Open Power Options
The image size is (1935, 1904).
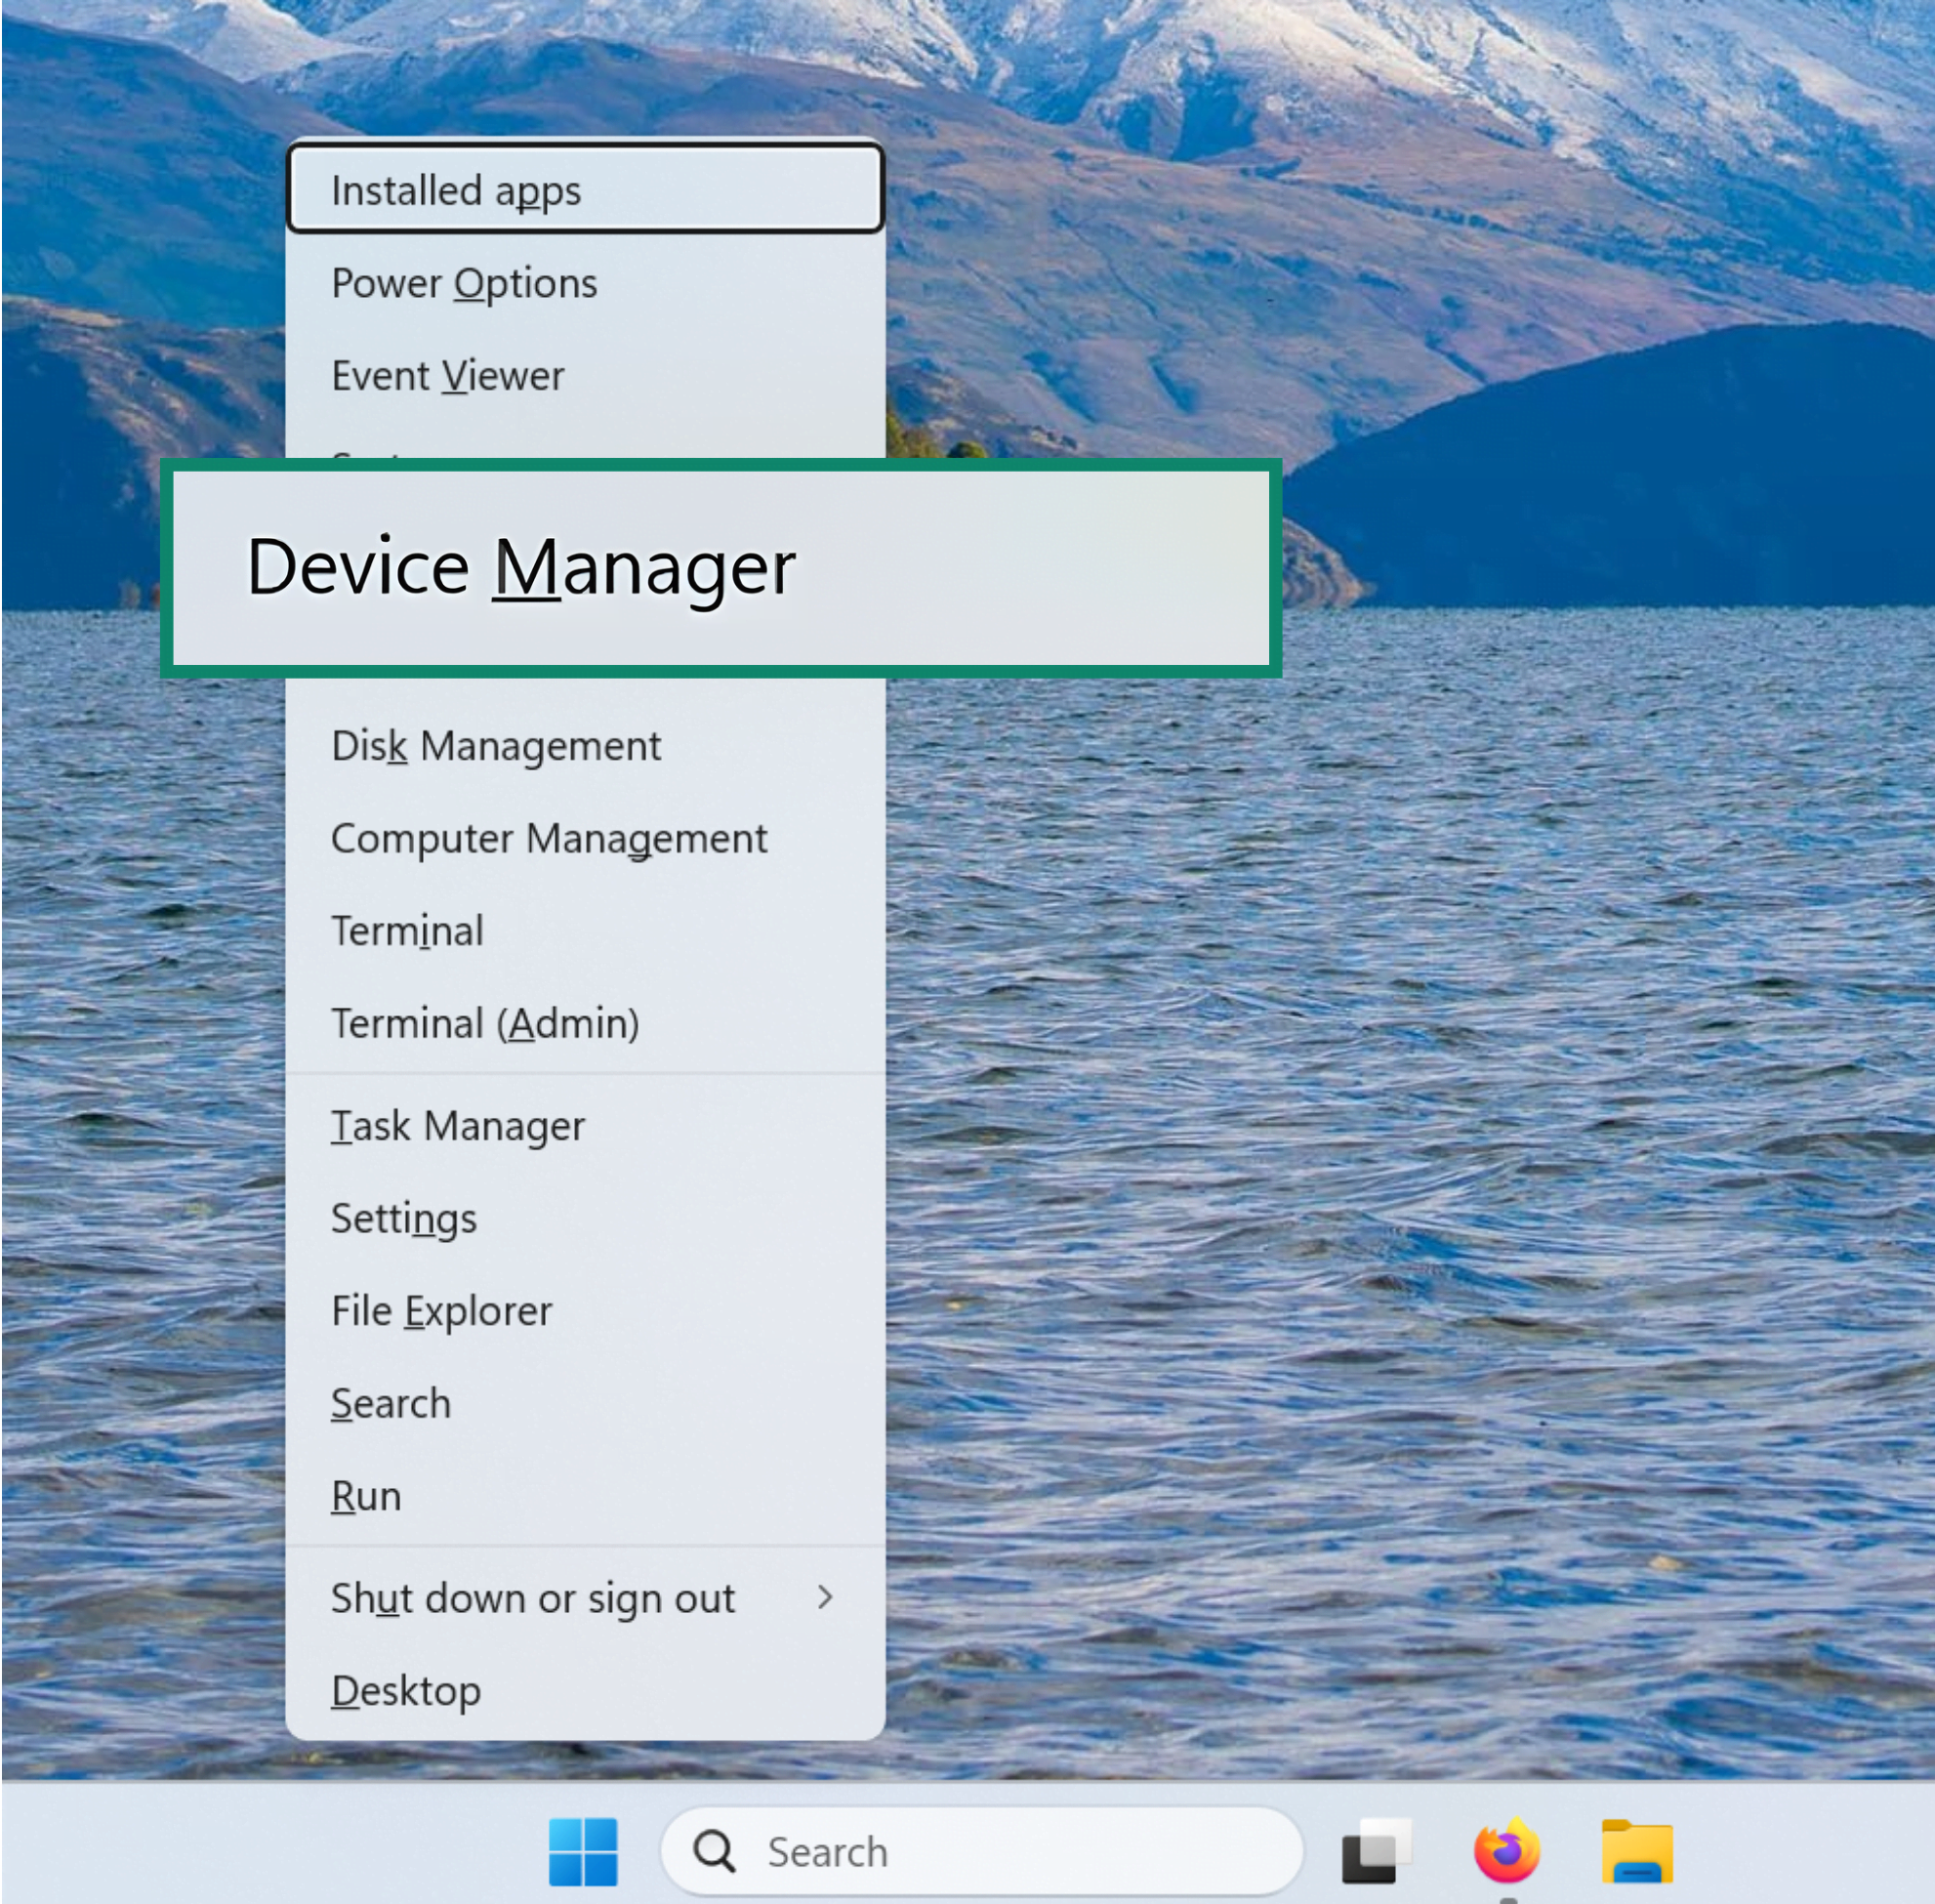coord(464,283)
